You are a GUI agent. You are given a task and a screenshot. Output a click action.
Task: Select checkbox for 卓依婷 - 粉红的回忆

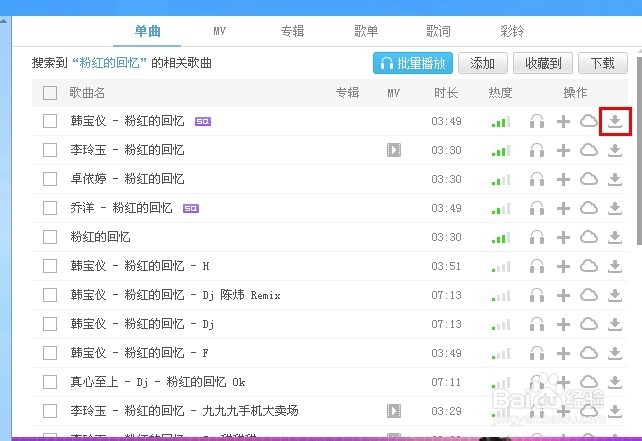pyautogui.click(x=50, y=179)
